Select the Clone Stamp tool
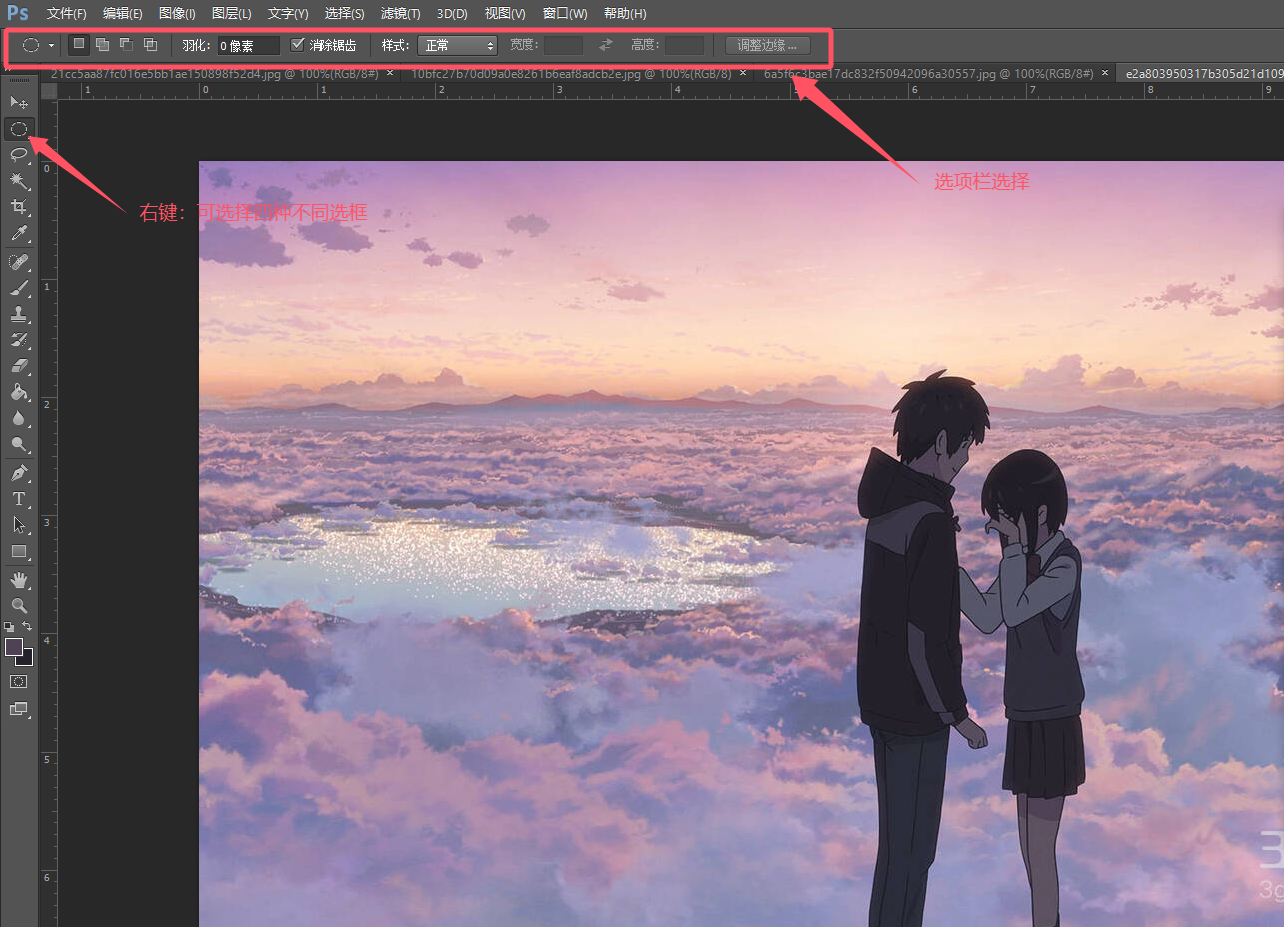The height and width of the screenshot is (927, 1284). coord(19,314)
